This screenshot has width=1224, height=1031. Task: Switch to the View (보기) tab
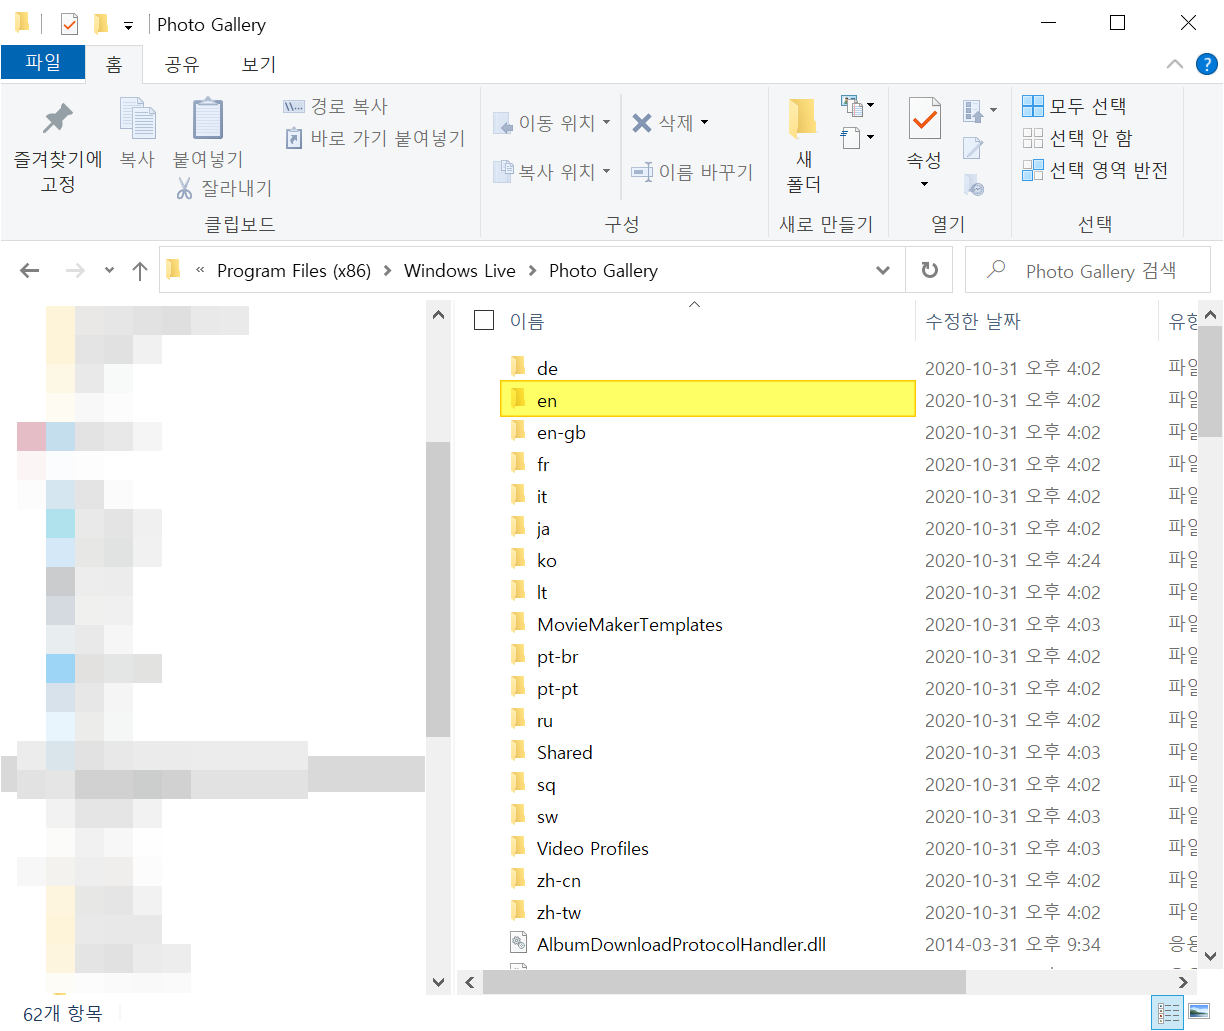tap(258, 64)
